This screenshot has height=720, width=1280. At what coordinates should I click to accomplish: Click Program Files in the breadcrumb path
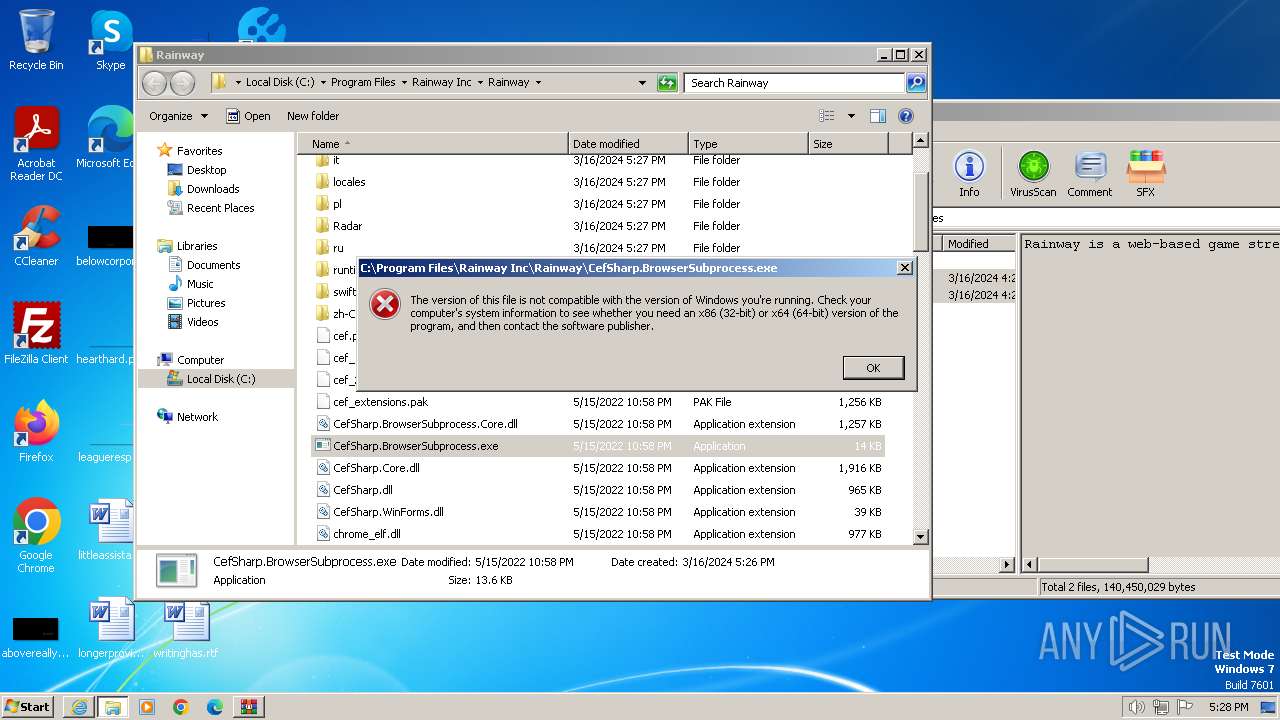point(363,82)
